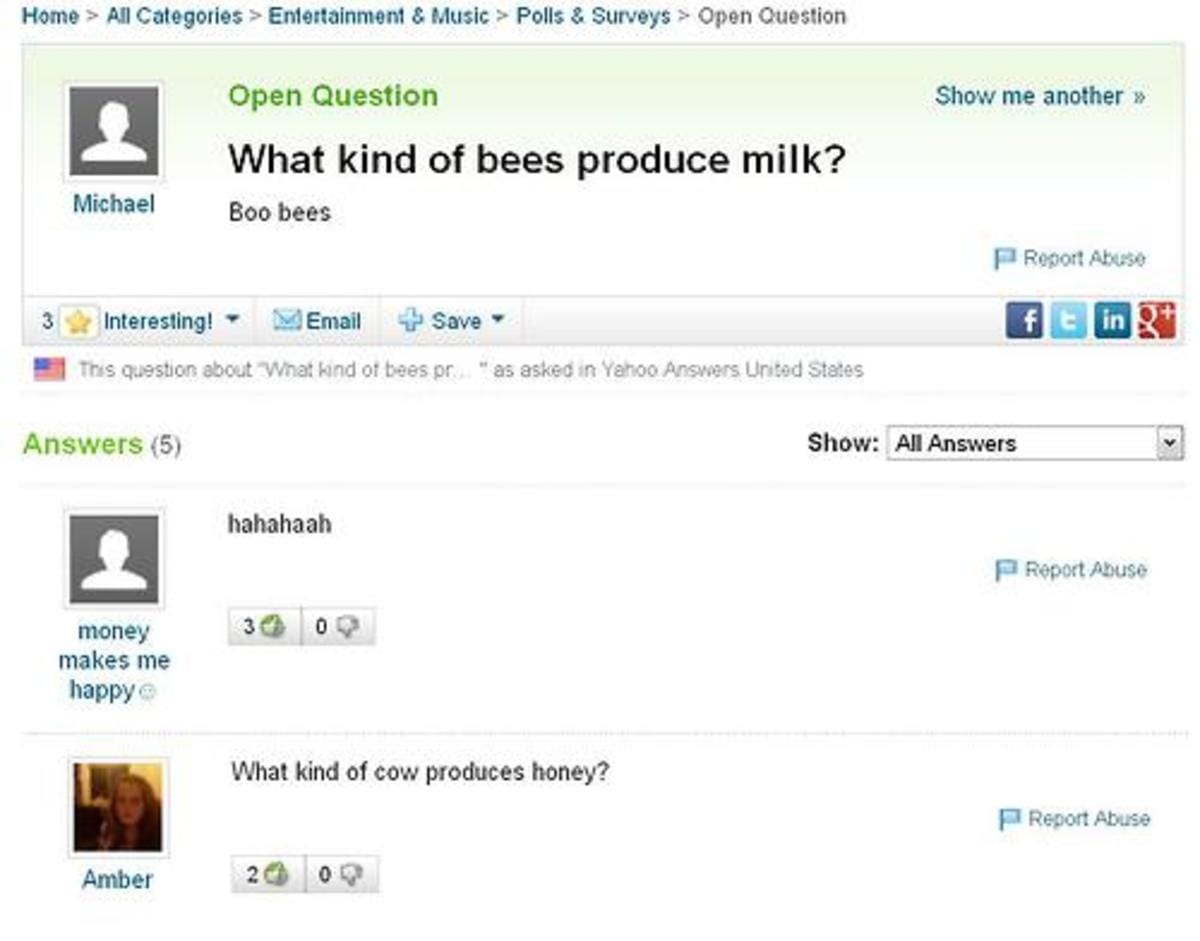The height and width of the screenshot is (941, 1200).
Task: Navigate to Entertainment & Music breadcrumb
Action: coord(379,16)
